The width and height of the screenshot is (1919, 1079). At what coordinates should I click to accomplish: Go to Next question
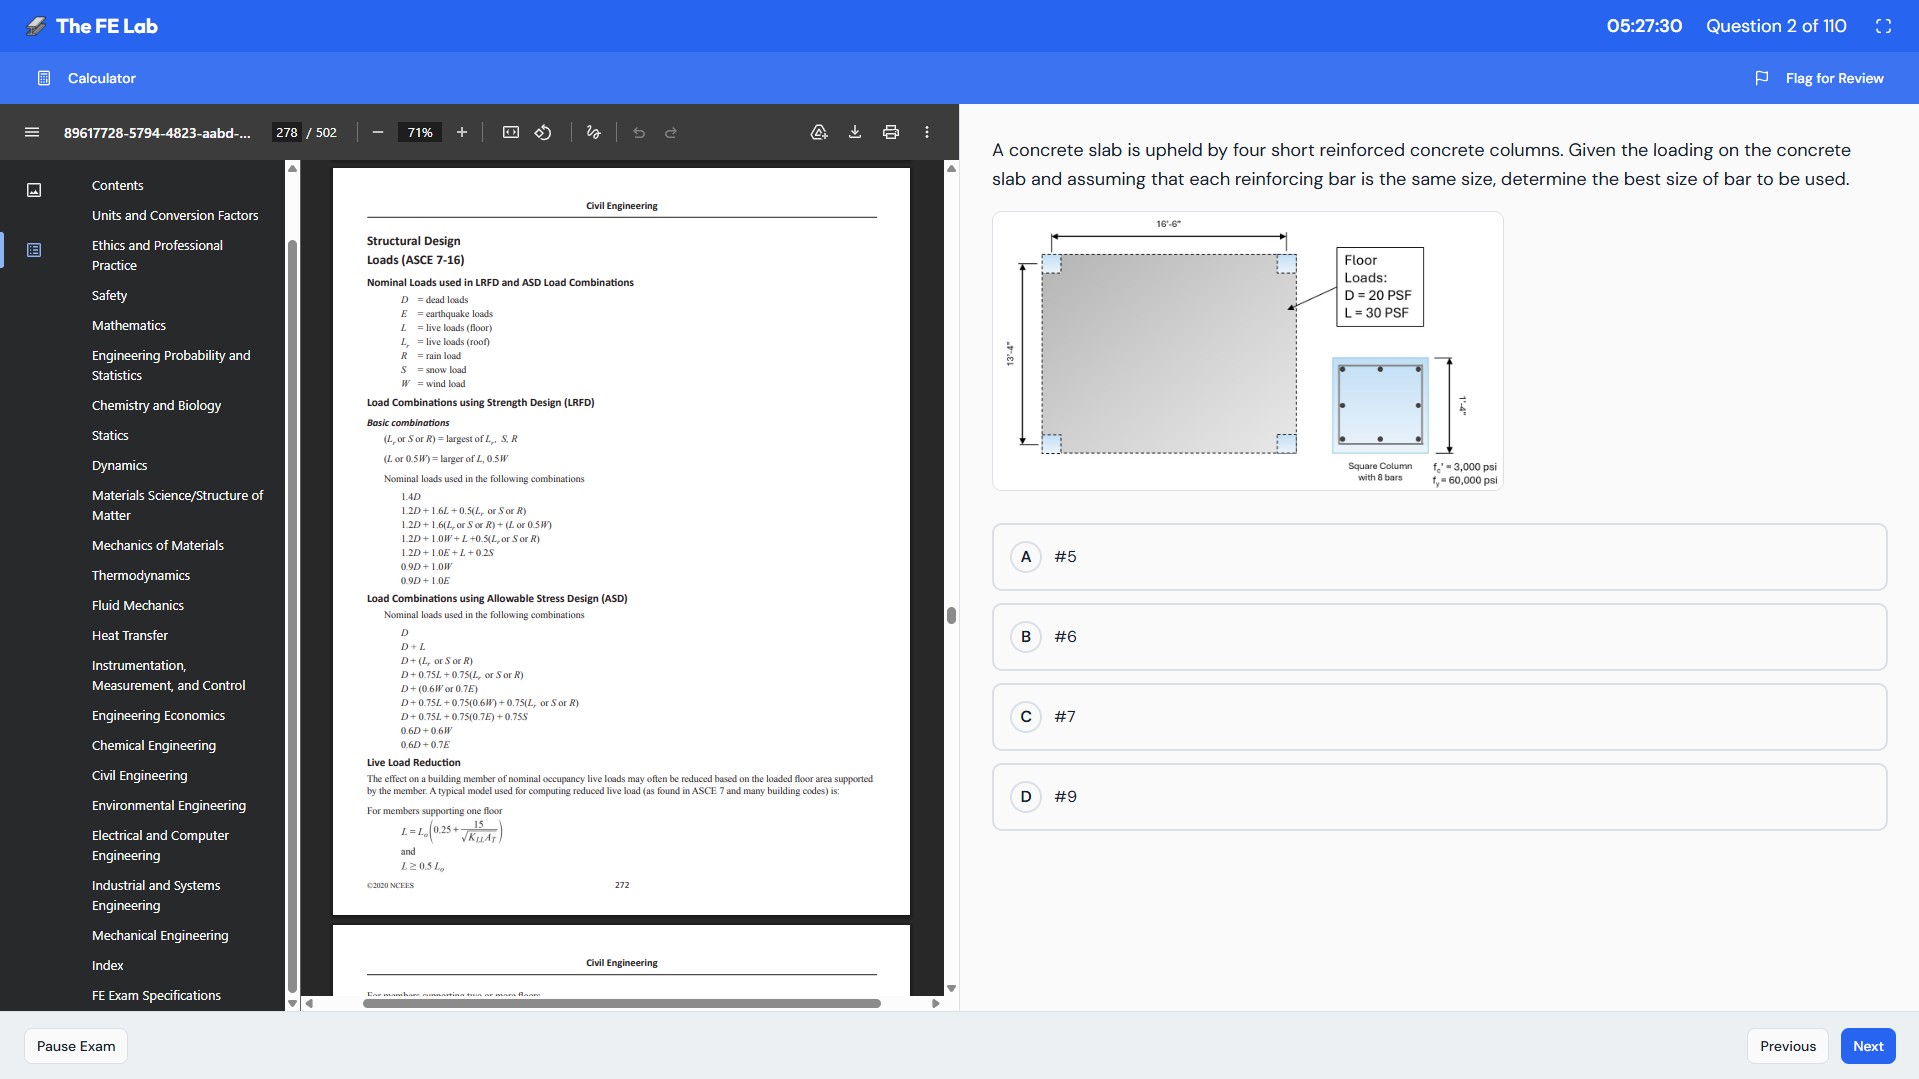pyautogui.click(x=1867, y=1046)
